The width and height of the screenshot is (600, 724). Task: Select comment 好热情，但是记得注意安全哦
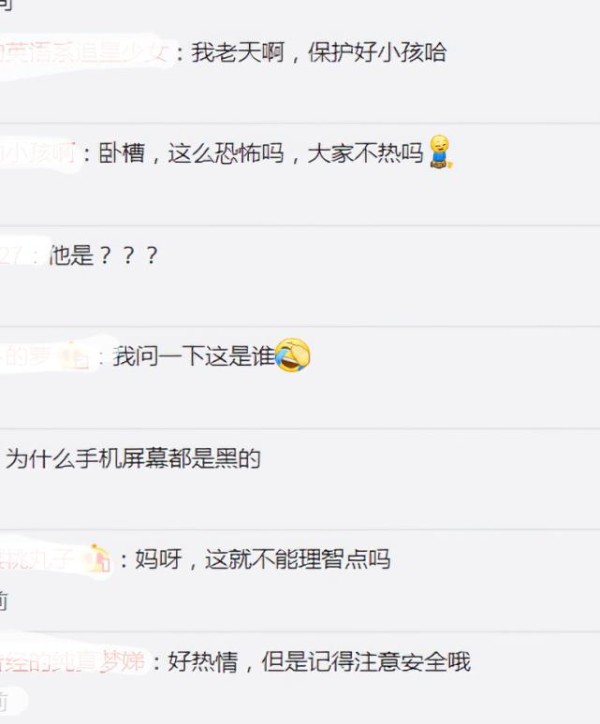coord(319,661)
